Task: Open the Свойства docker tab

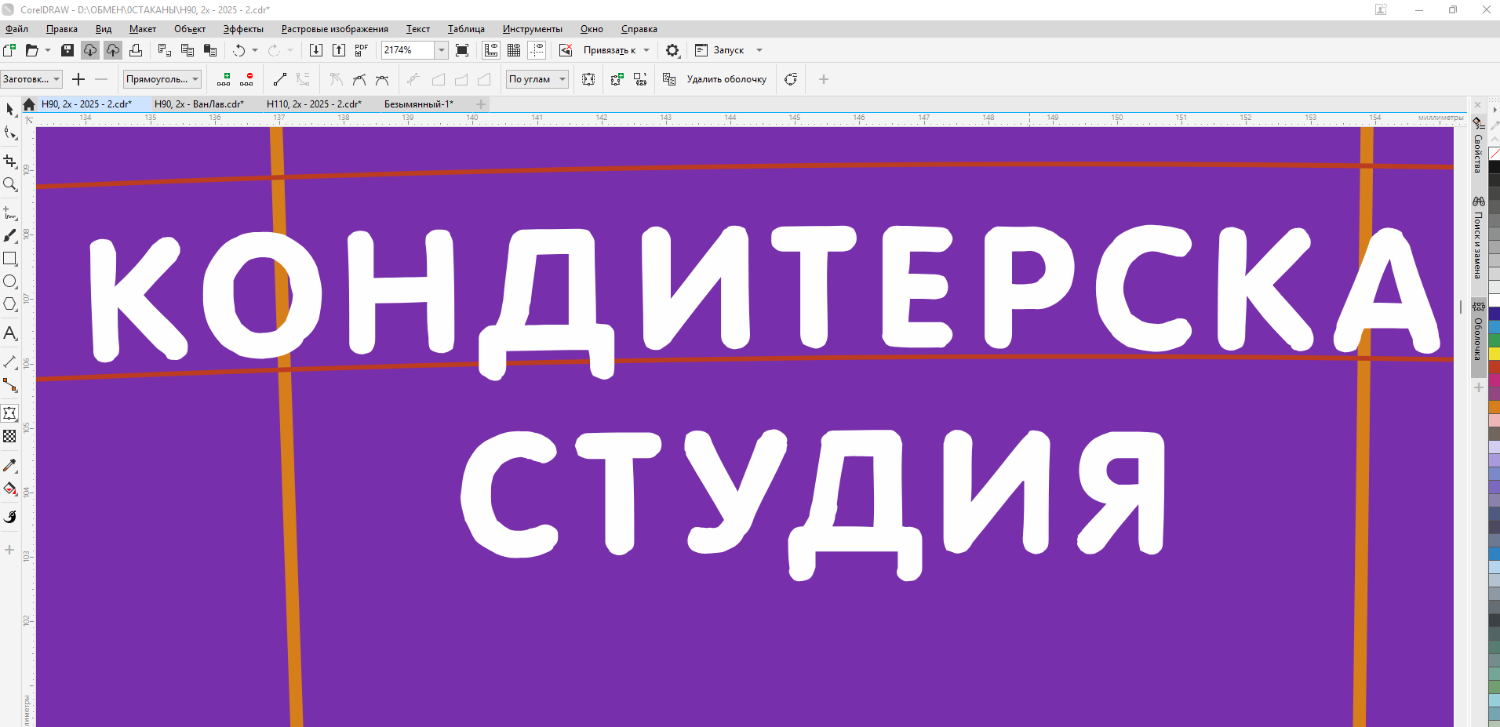Action: point(1478,147)
